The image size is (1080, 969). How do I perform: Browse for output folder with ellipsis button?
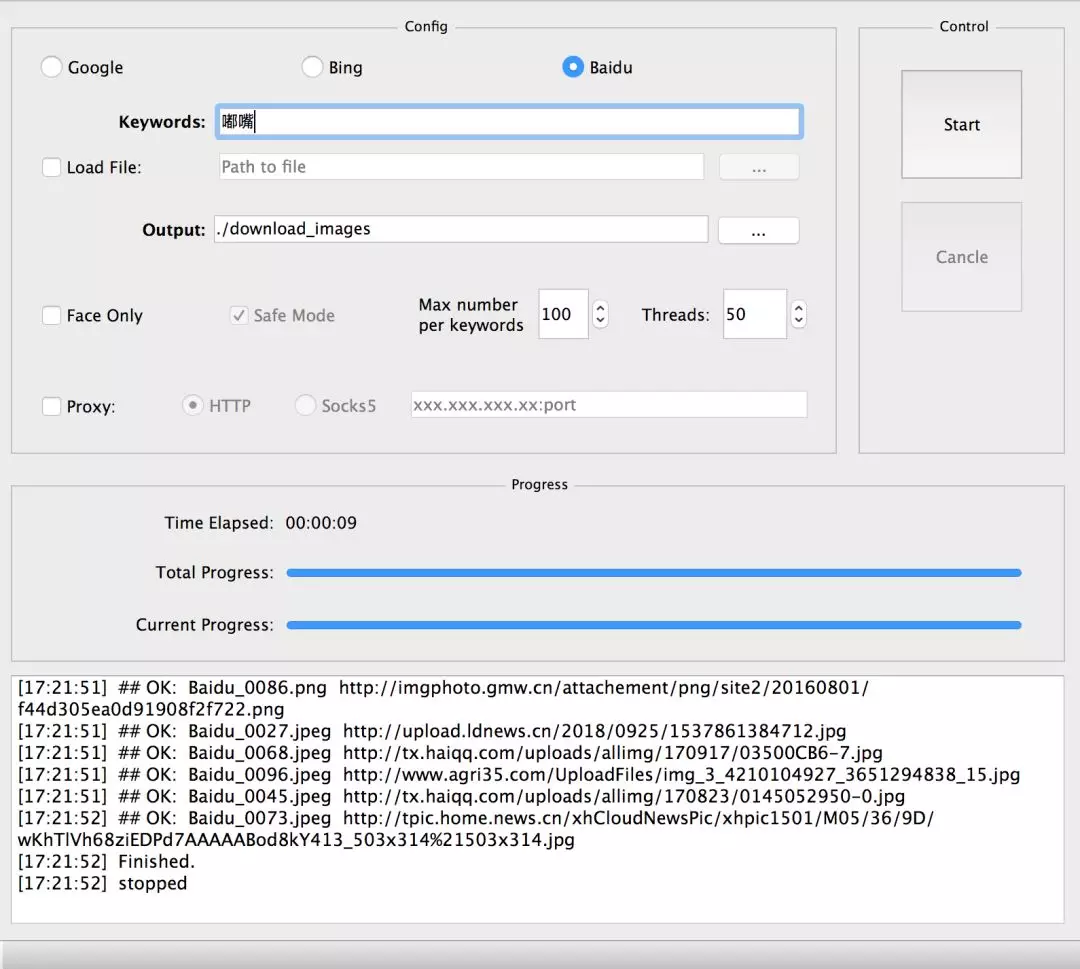click(x=758, y=231)
